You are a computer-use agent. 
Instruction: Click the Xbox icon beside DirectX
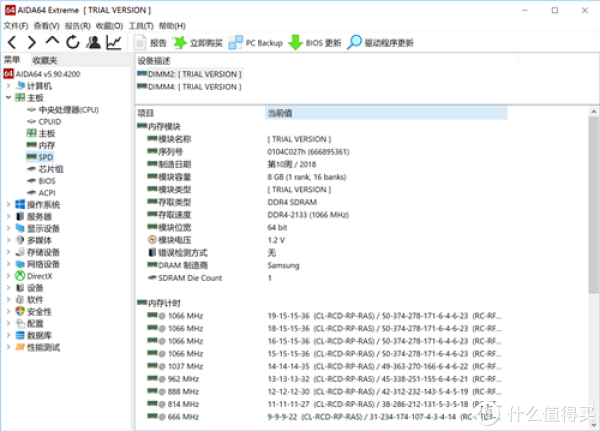20,276
